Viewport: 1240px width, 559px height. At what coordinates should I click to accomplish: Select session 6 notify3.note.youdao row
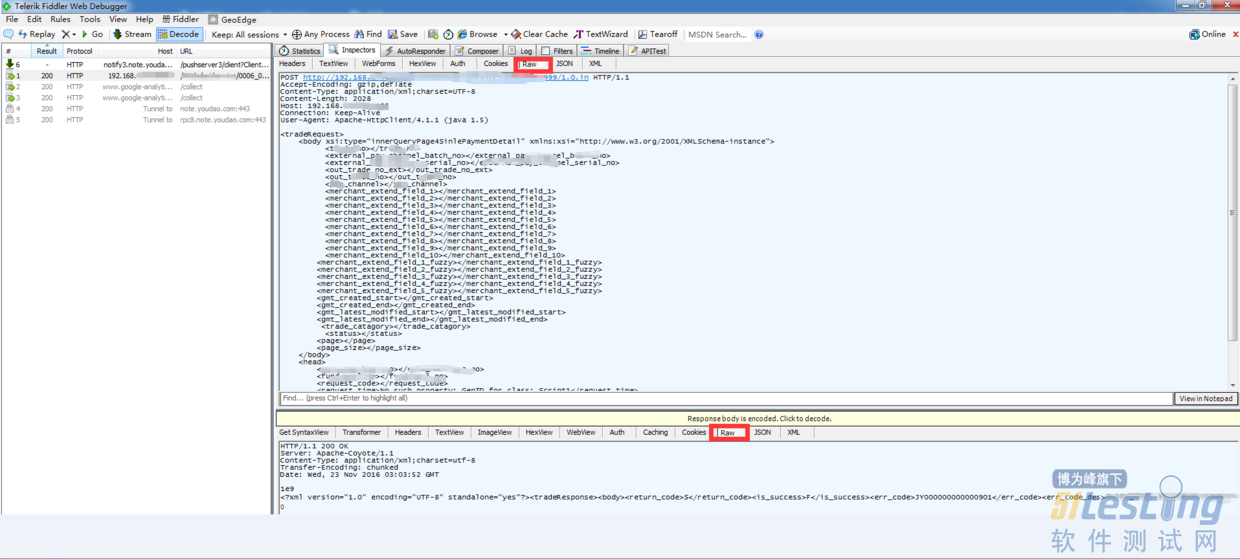136,64
